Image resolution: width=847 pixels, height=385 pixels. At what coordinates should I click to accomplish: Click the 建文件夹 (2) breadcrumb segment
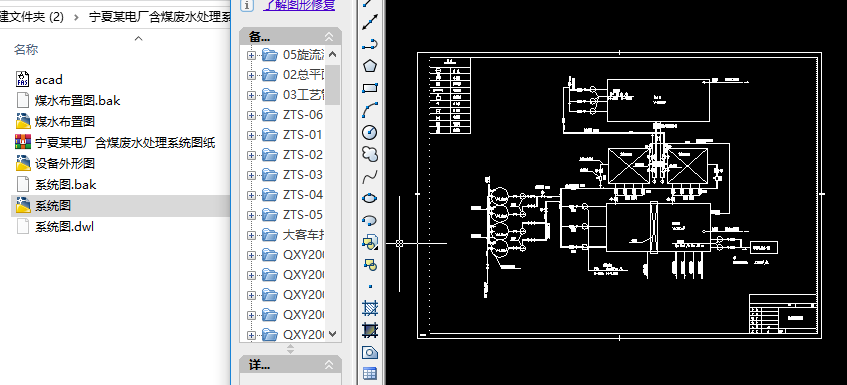coord(32,17)
